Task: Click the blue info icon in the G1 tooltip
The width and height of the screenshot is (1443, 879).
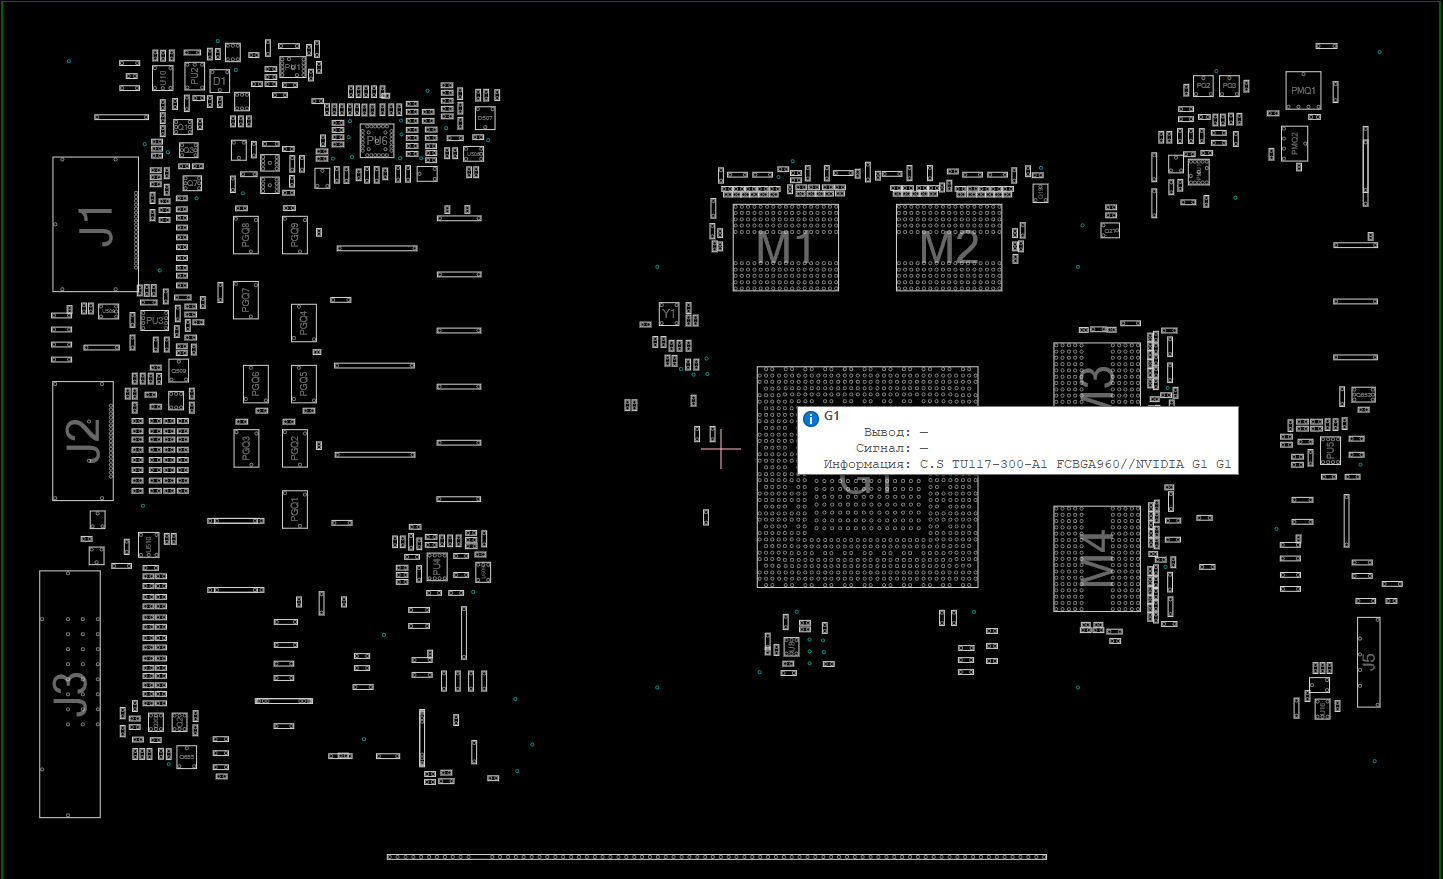Action: click(x=811, y=419)
